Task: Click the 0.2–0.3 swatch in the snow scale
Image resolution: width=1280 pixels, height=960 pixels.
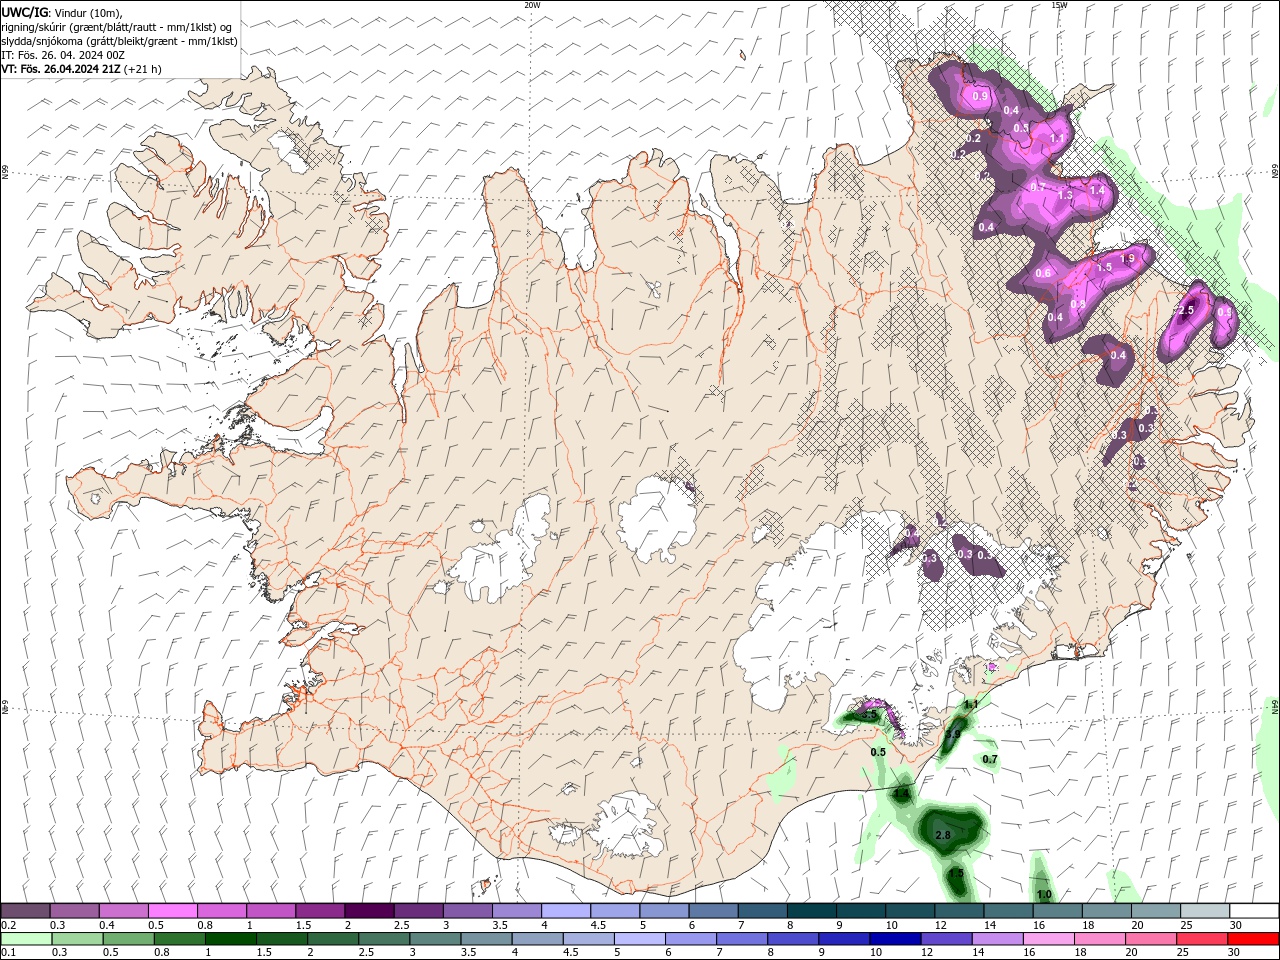Action: (x=25, y=911)
